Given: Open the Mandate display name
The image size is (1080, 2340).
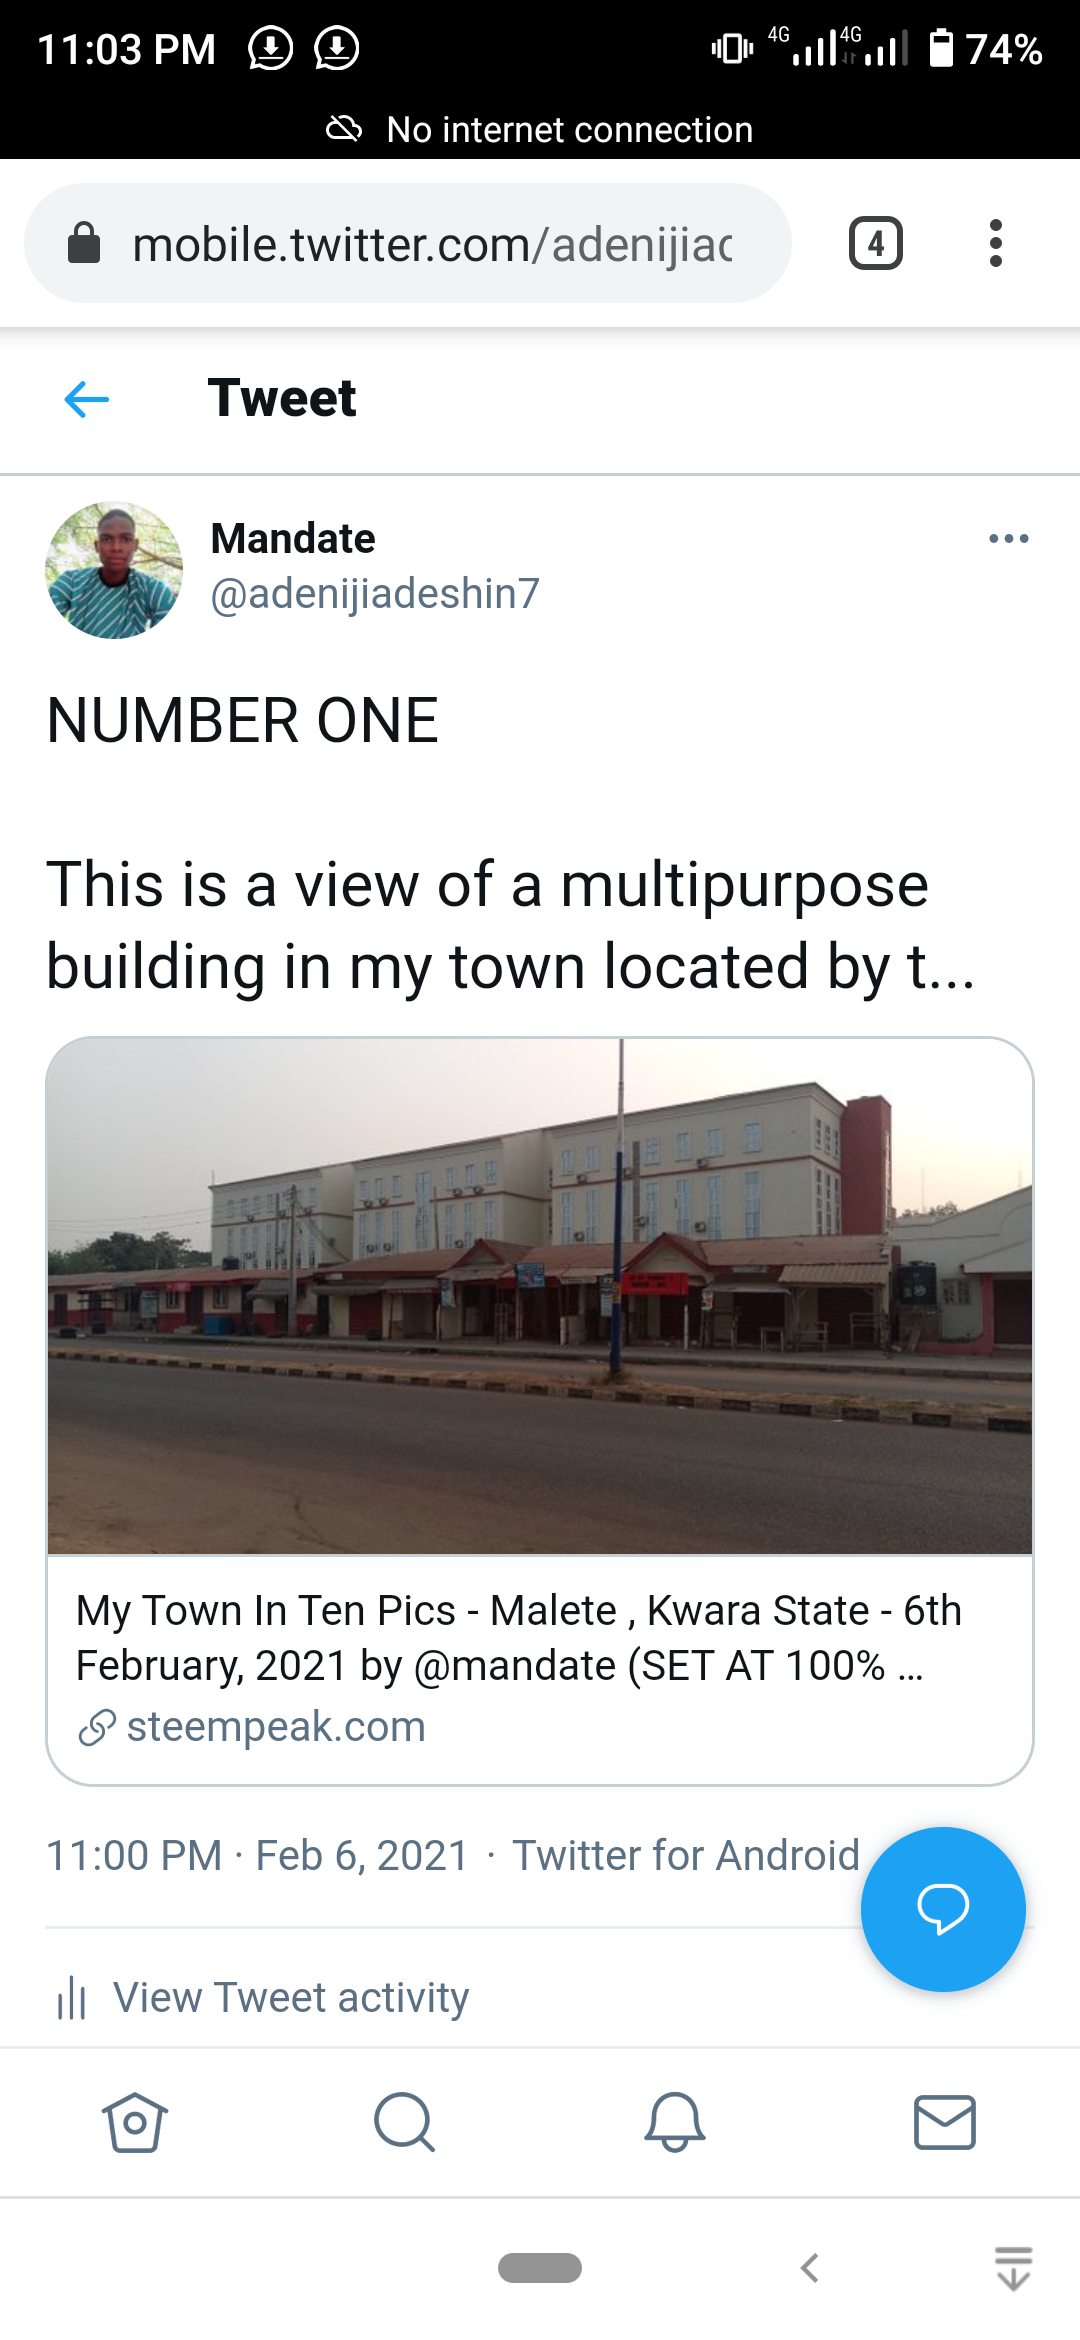Looking at the screenshot, I should tap(293, 539).
